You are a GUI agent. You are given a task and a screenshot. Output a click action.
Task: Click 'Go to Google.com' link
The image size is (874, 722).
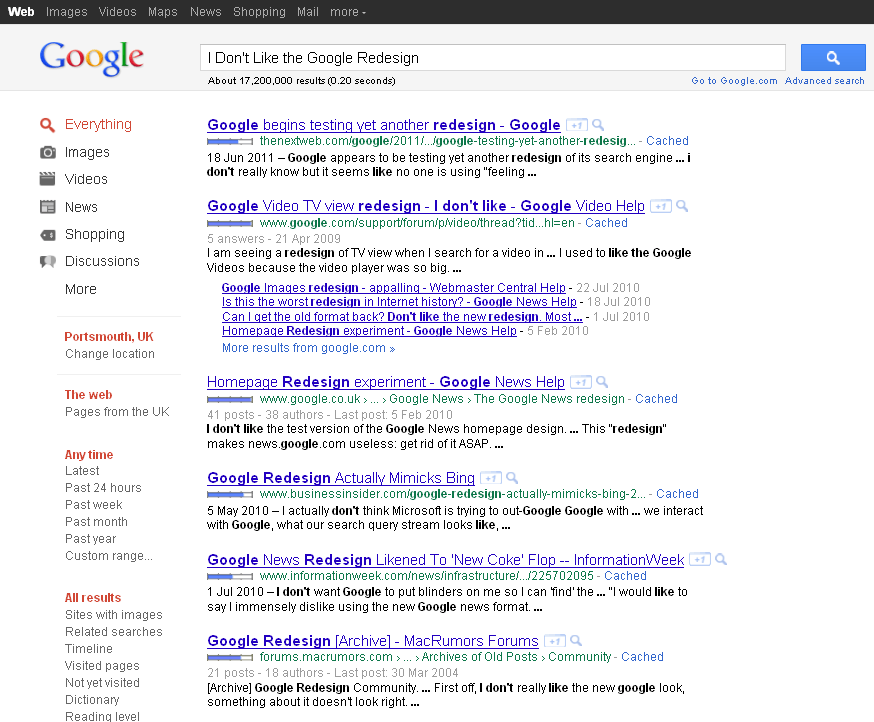coord(734,81)
